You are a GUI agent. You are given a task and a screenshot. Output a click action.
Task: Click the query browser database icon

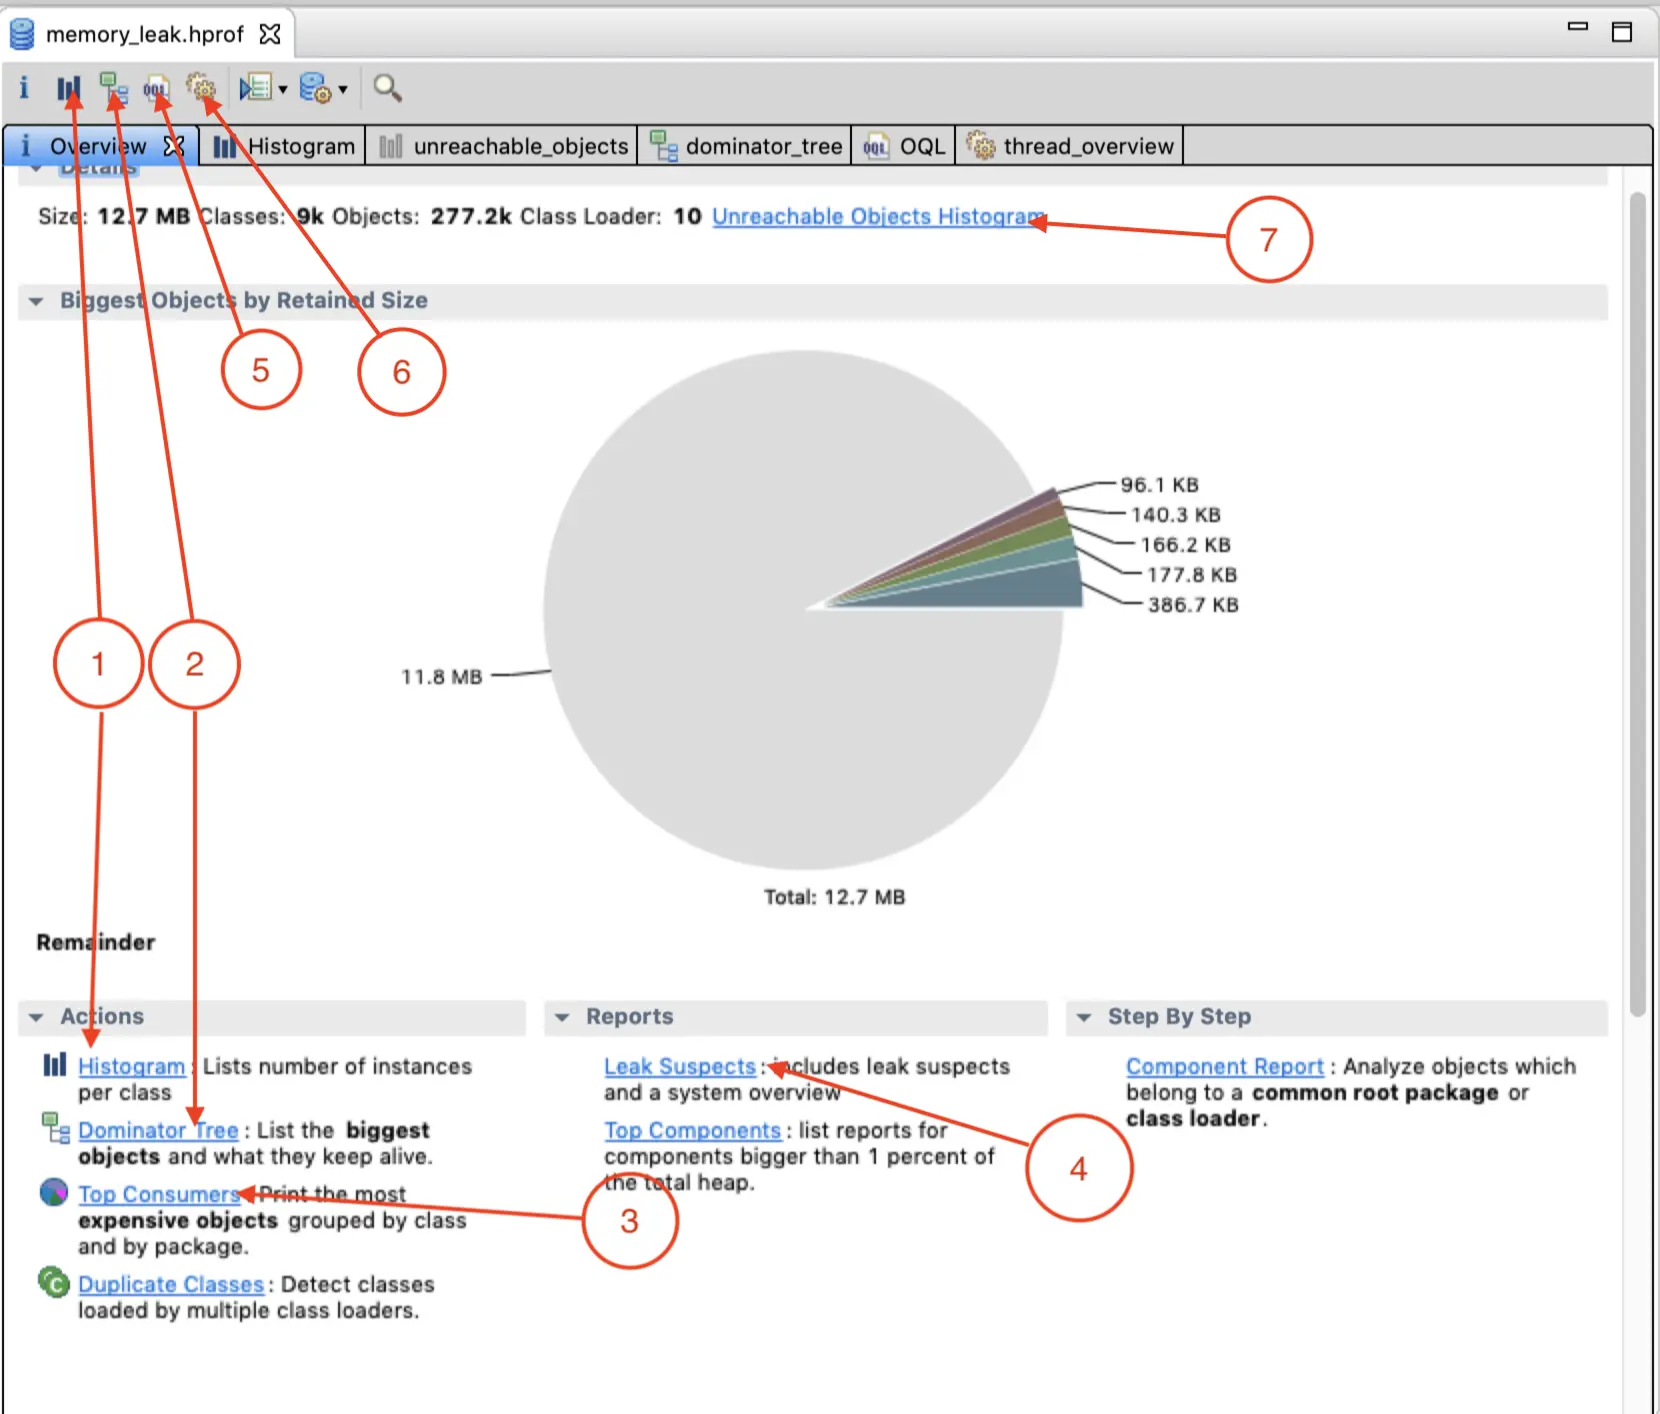tap(316, 88)
